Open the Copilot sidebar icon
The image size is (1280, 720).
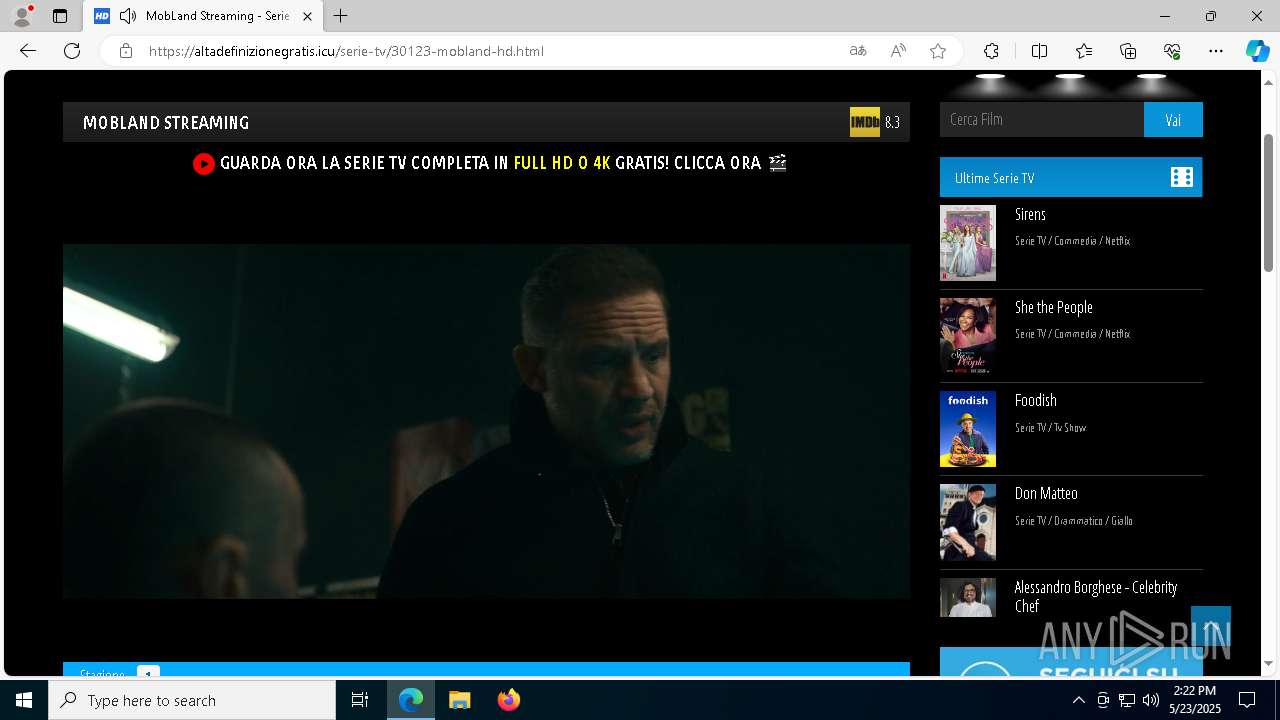tap(1257, 51)
